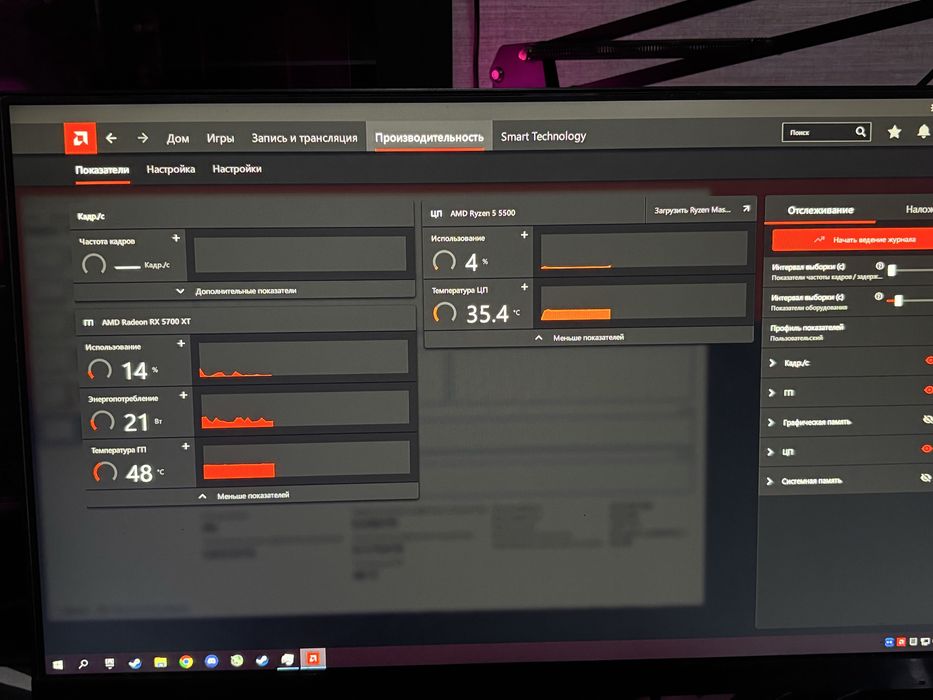Click AMD Software taskbar icon
Image resolution: width=933 pixels, height=700 pixels.
pyautogui.click(x=313, y=658)
